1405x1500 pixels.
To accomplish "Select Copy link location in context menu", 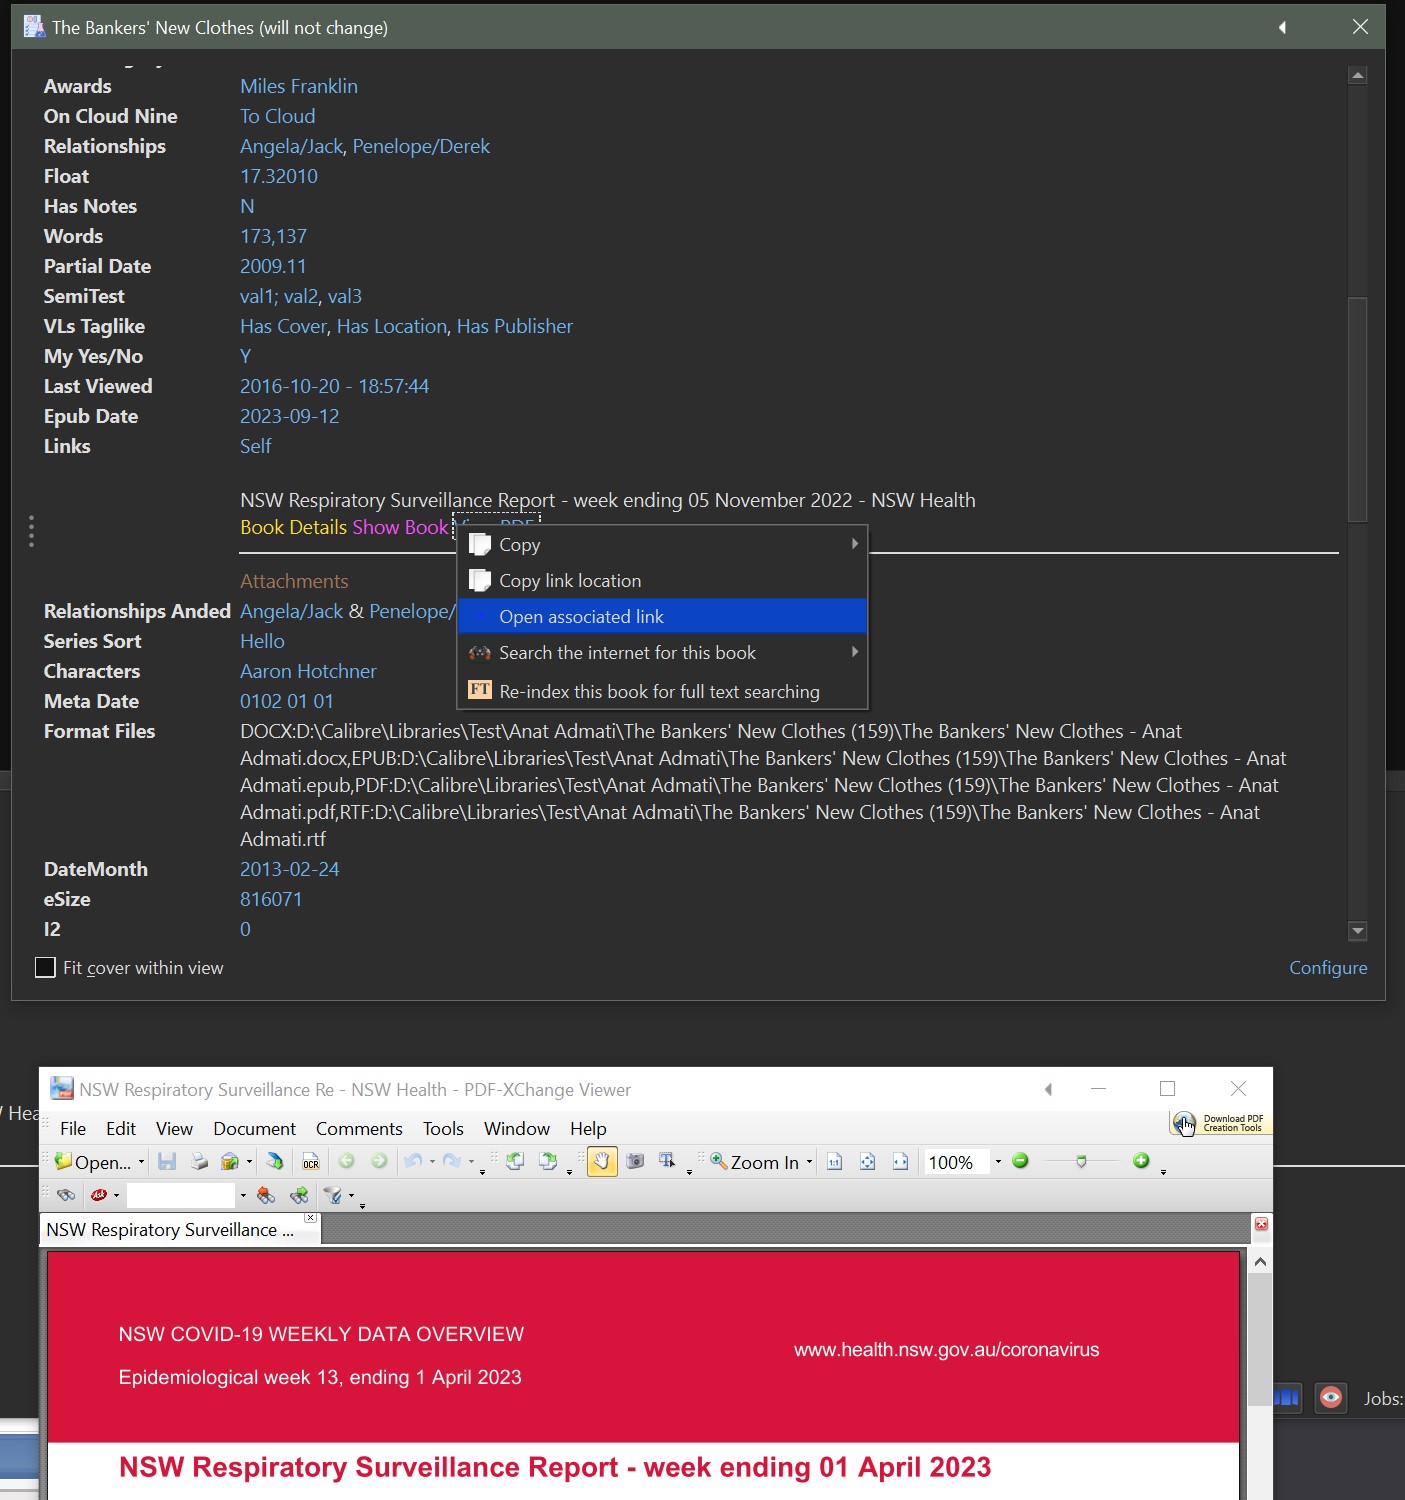I will point(662,581).
